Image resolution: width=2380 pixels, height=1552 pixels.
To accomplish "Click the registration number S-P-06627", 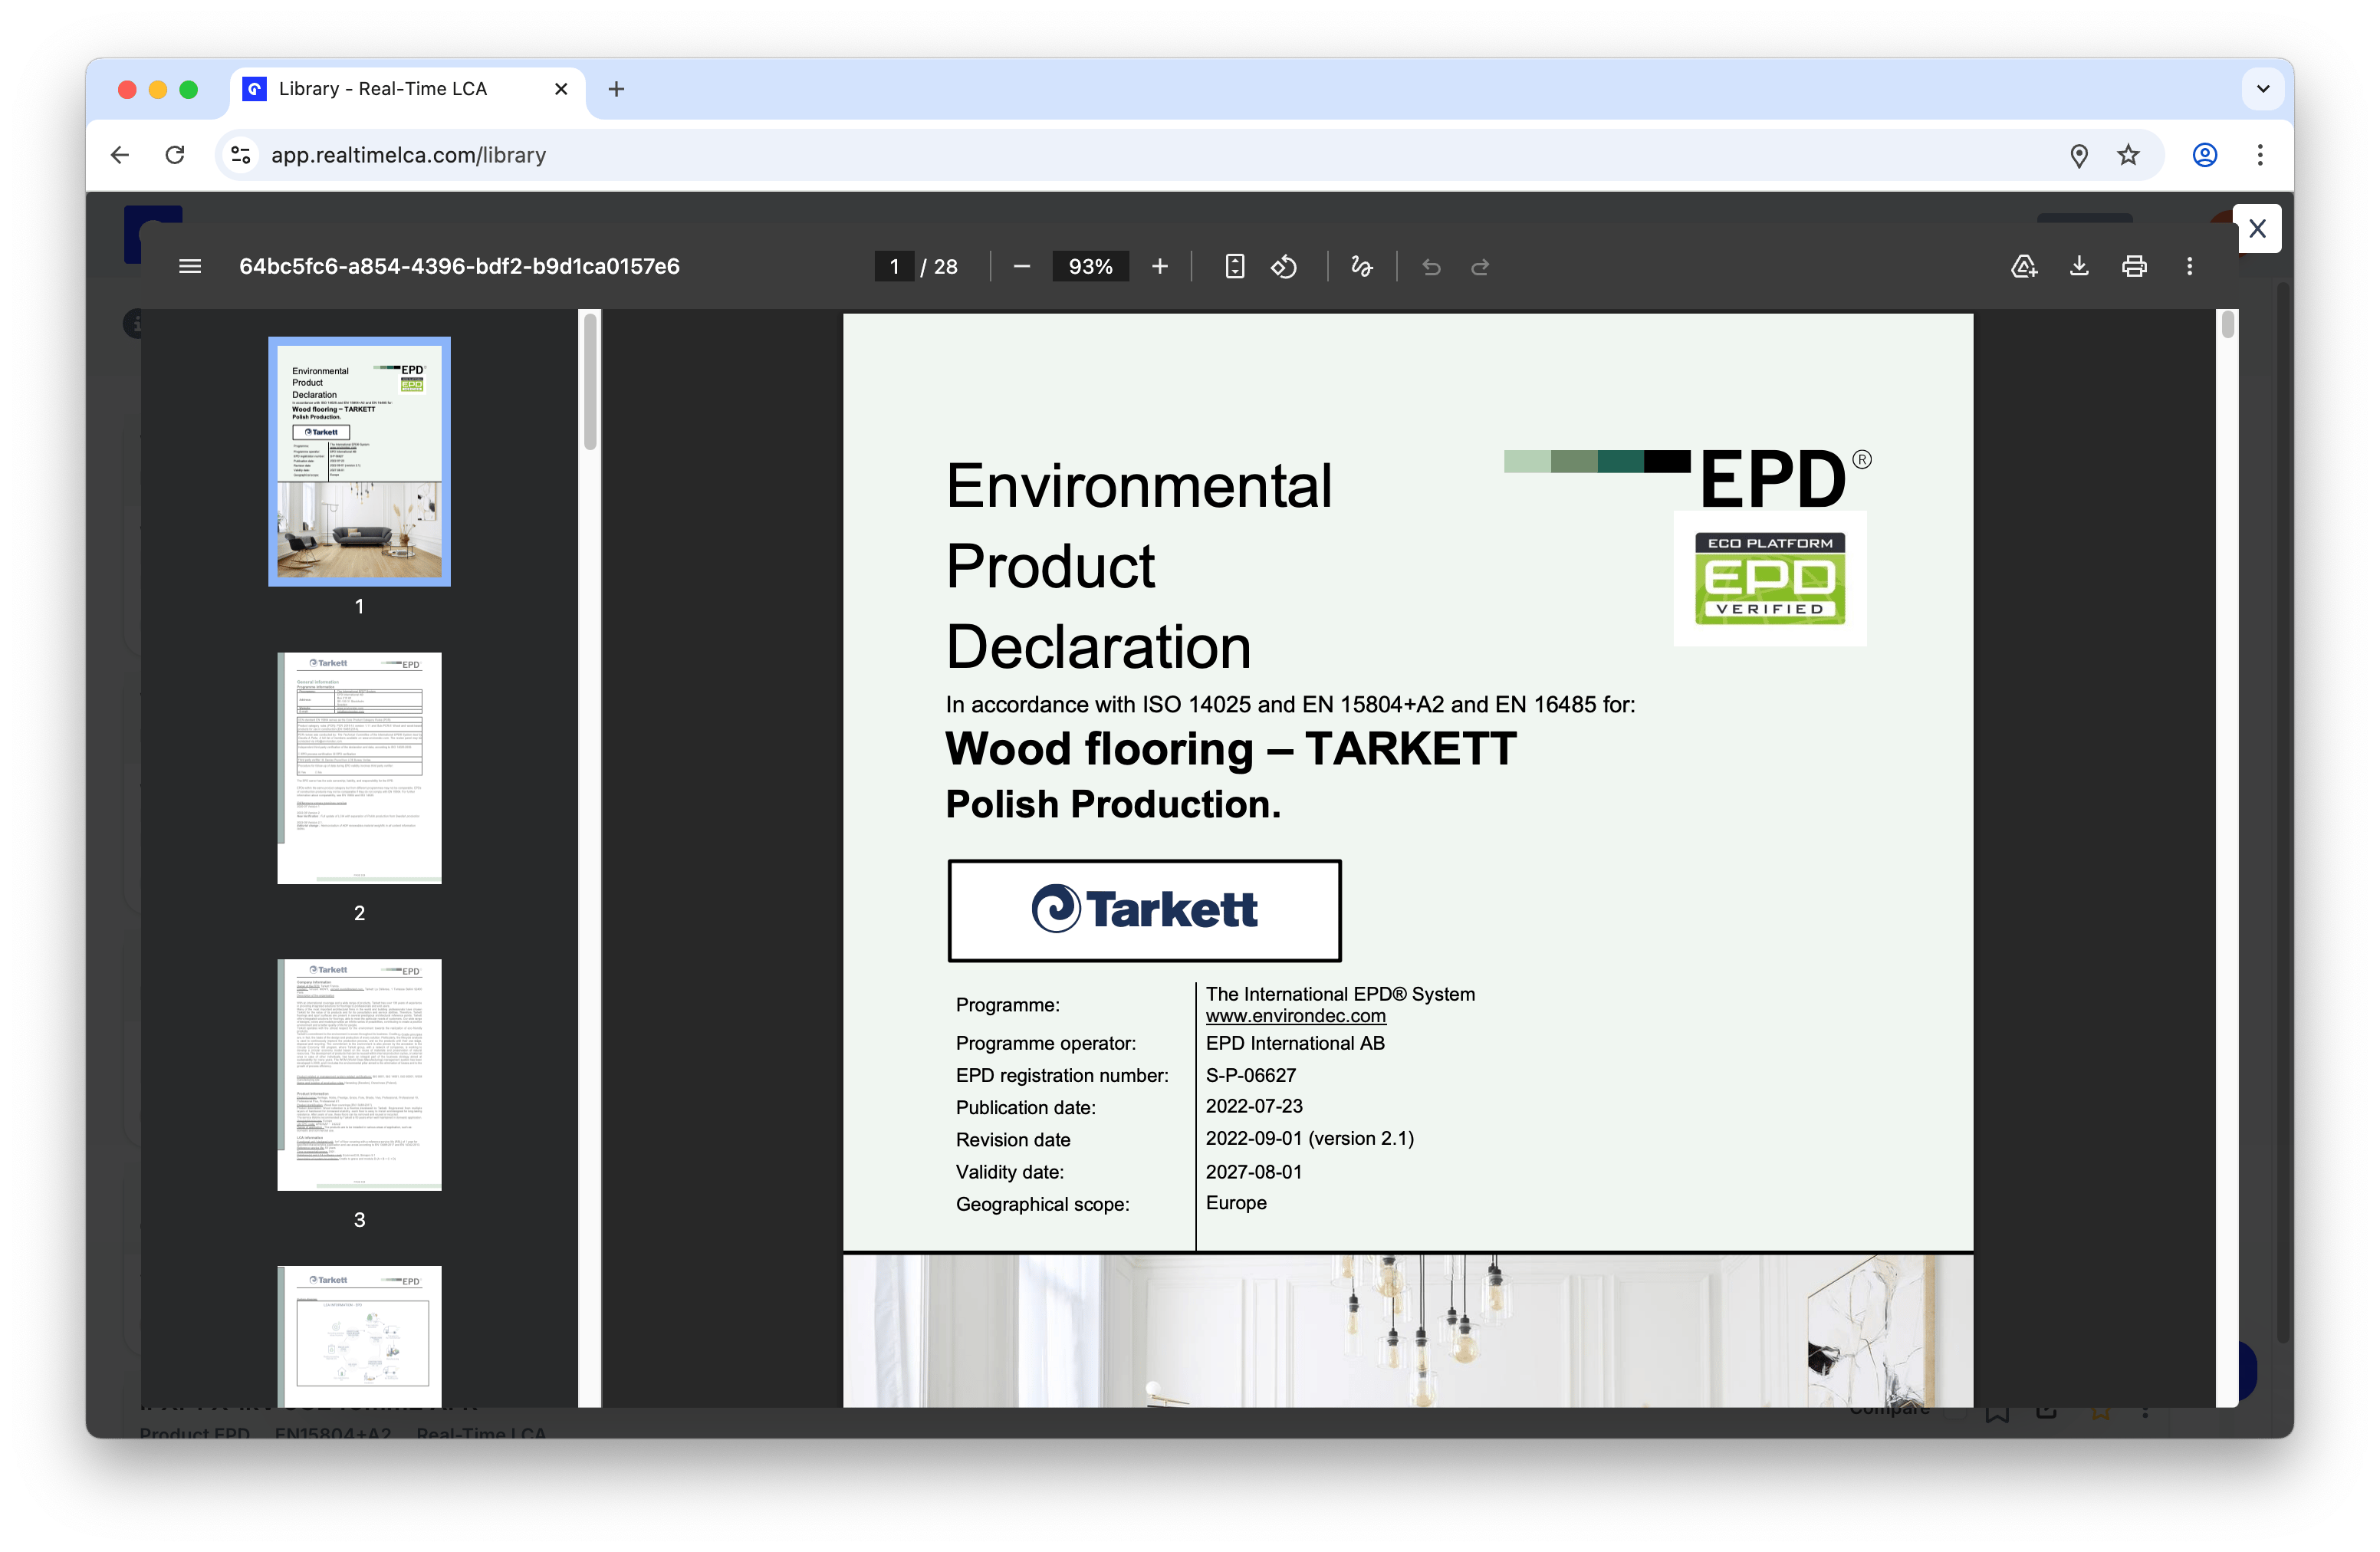I will pos(1250,1075).
